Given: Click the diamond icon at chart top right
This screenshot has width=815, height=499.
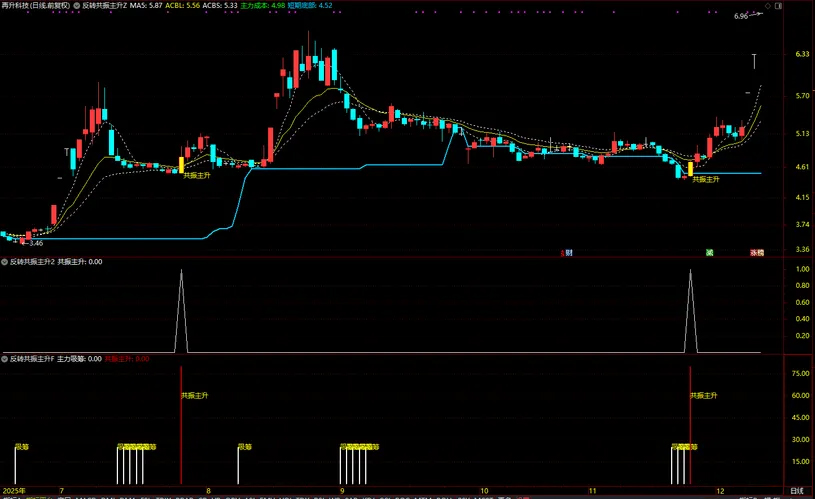Looking at the screenshot, I should [x=768, y=6].
